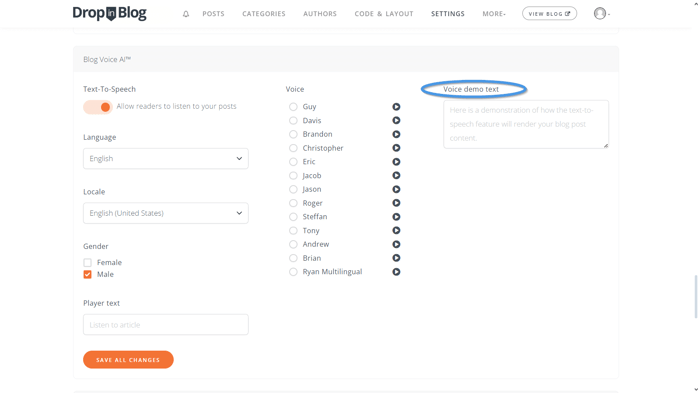Play the Davis voice preview
Image resolution: width=700 pixels, height=393 pixels.
[396, 121]
